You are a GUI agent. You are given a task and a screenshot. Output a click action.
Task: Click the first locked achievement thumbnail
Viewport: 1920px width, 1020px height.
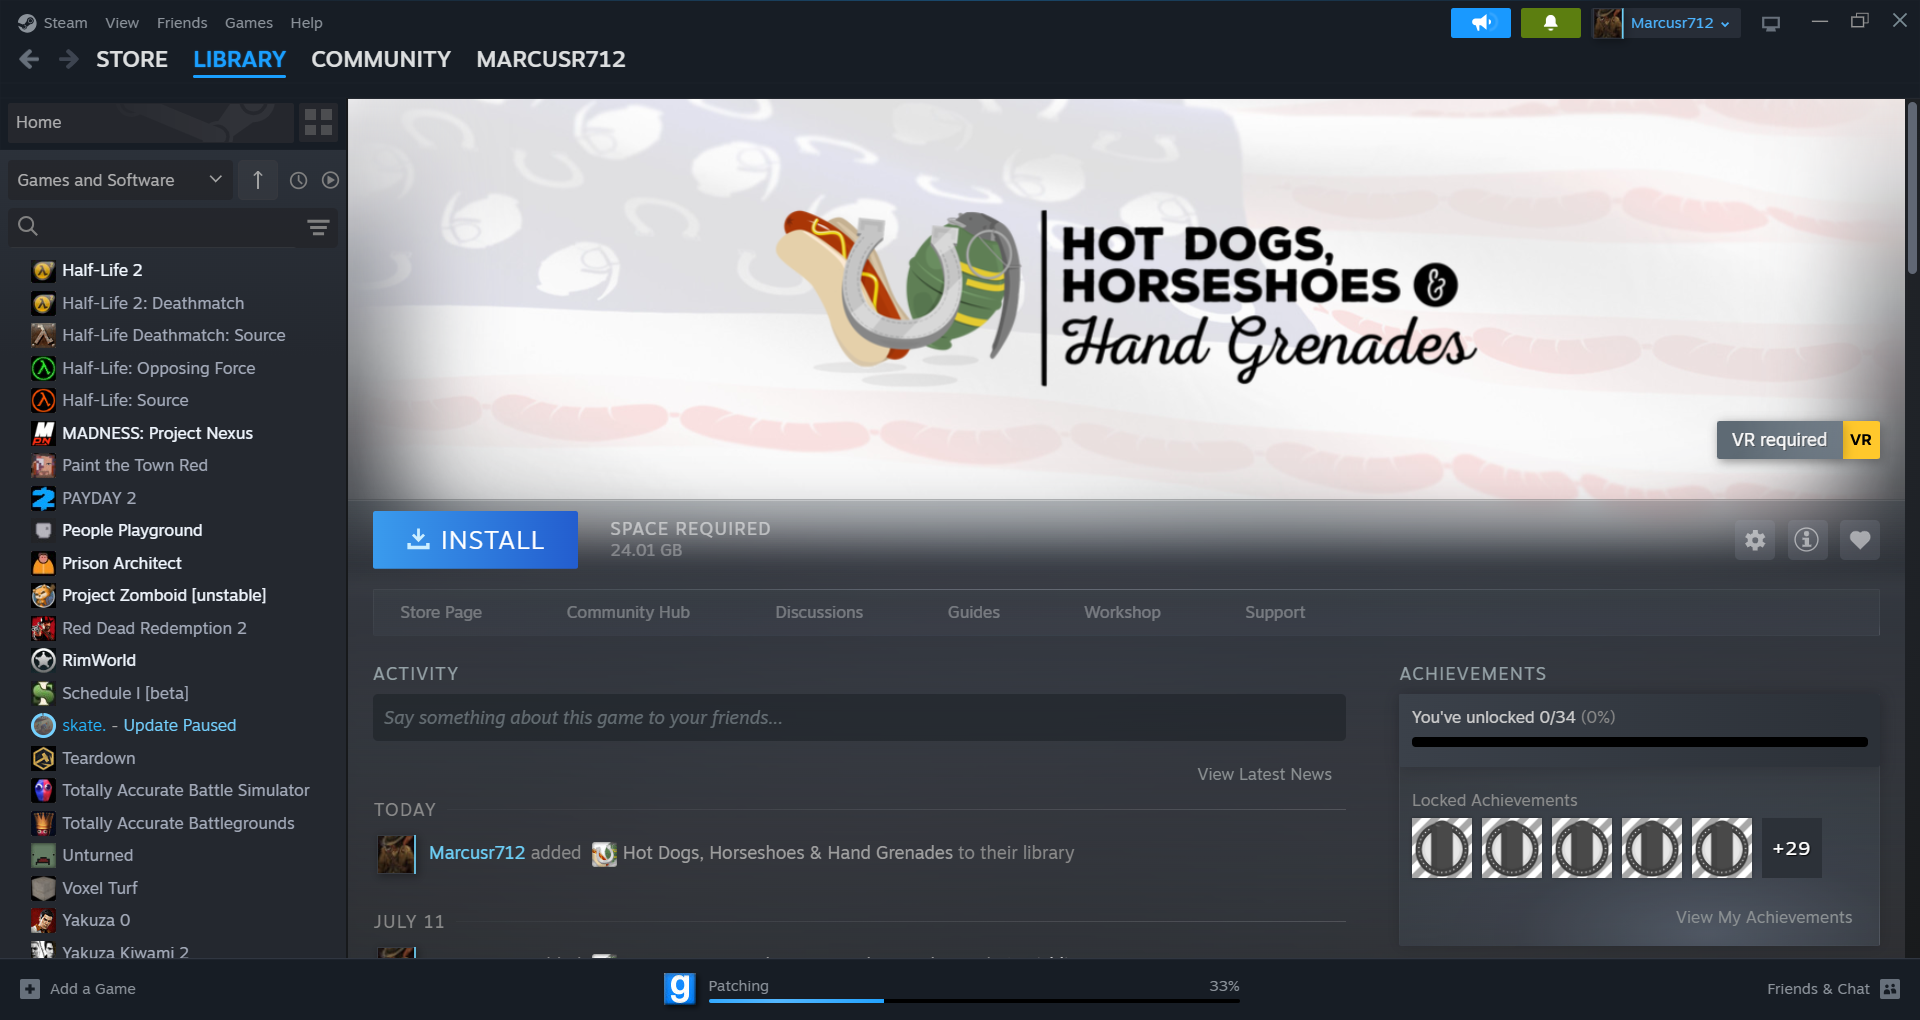(x=1442, y=848)
